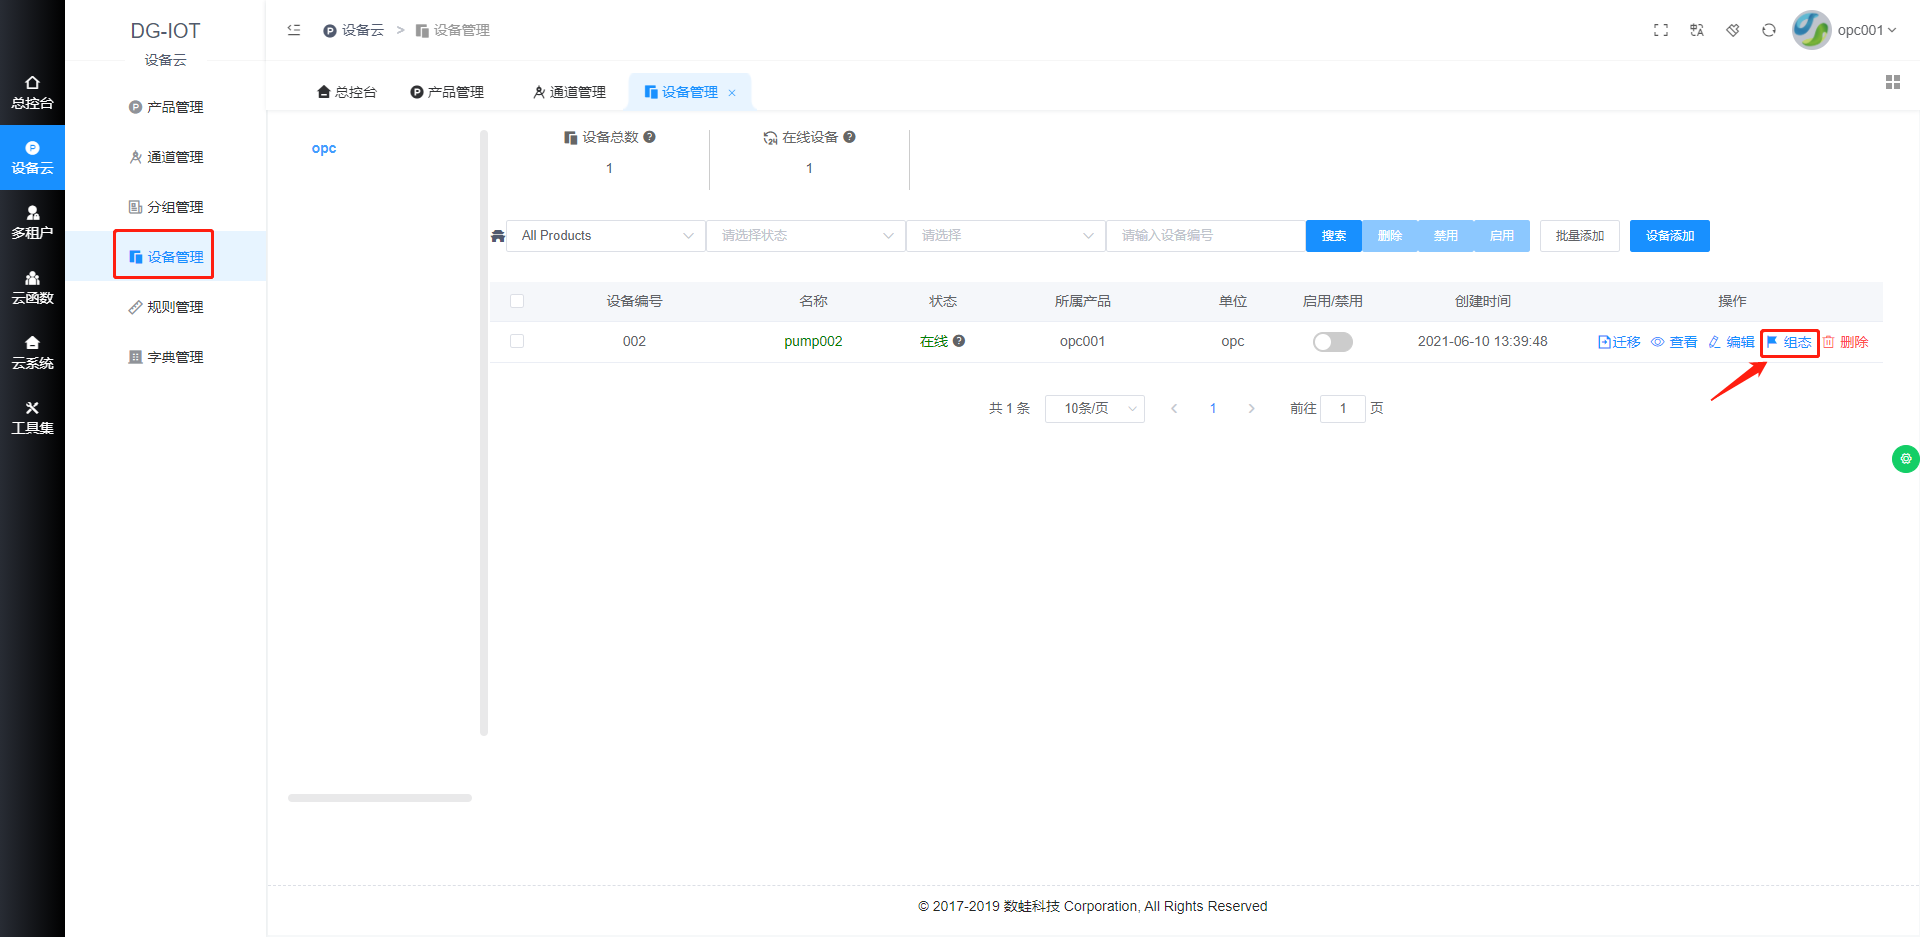
Task: Open the 请选择状态 status dropdown
Action: click(805, 235)
